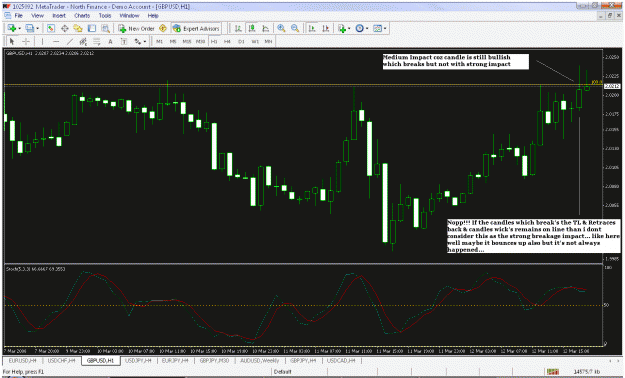Select the horizontal line drawing tool
The width and height of the screenshot is (625, 378).
(56, 41)
